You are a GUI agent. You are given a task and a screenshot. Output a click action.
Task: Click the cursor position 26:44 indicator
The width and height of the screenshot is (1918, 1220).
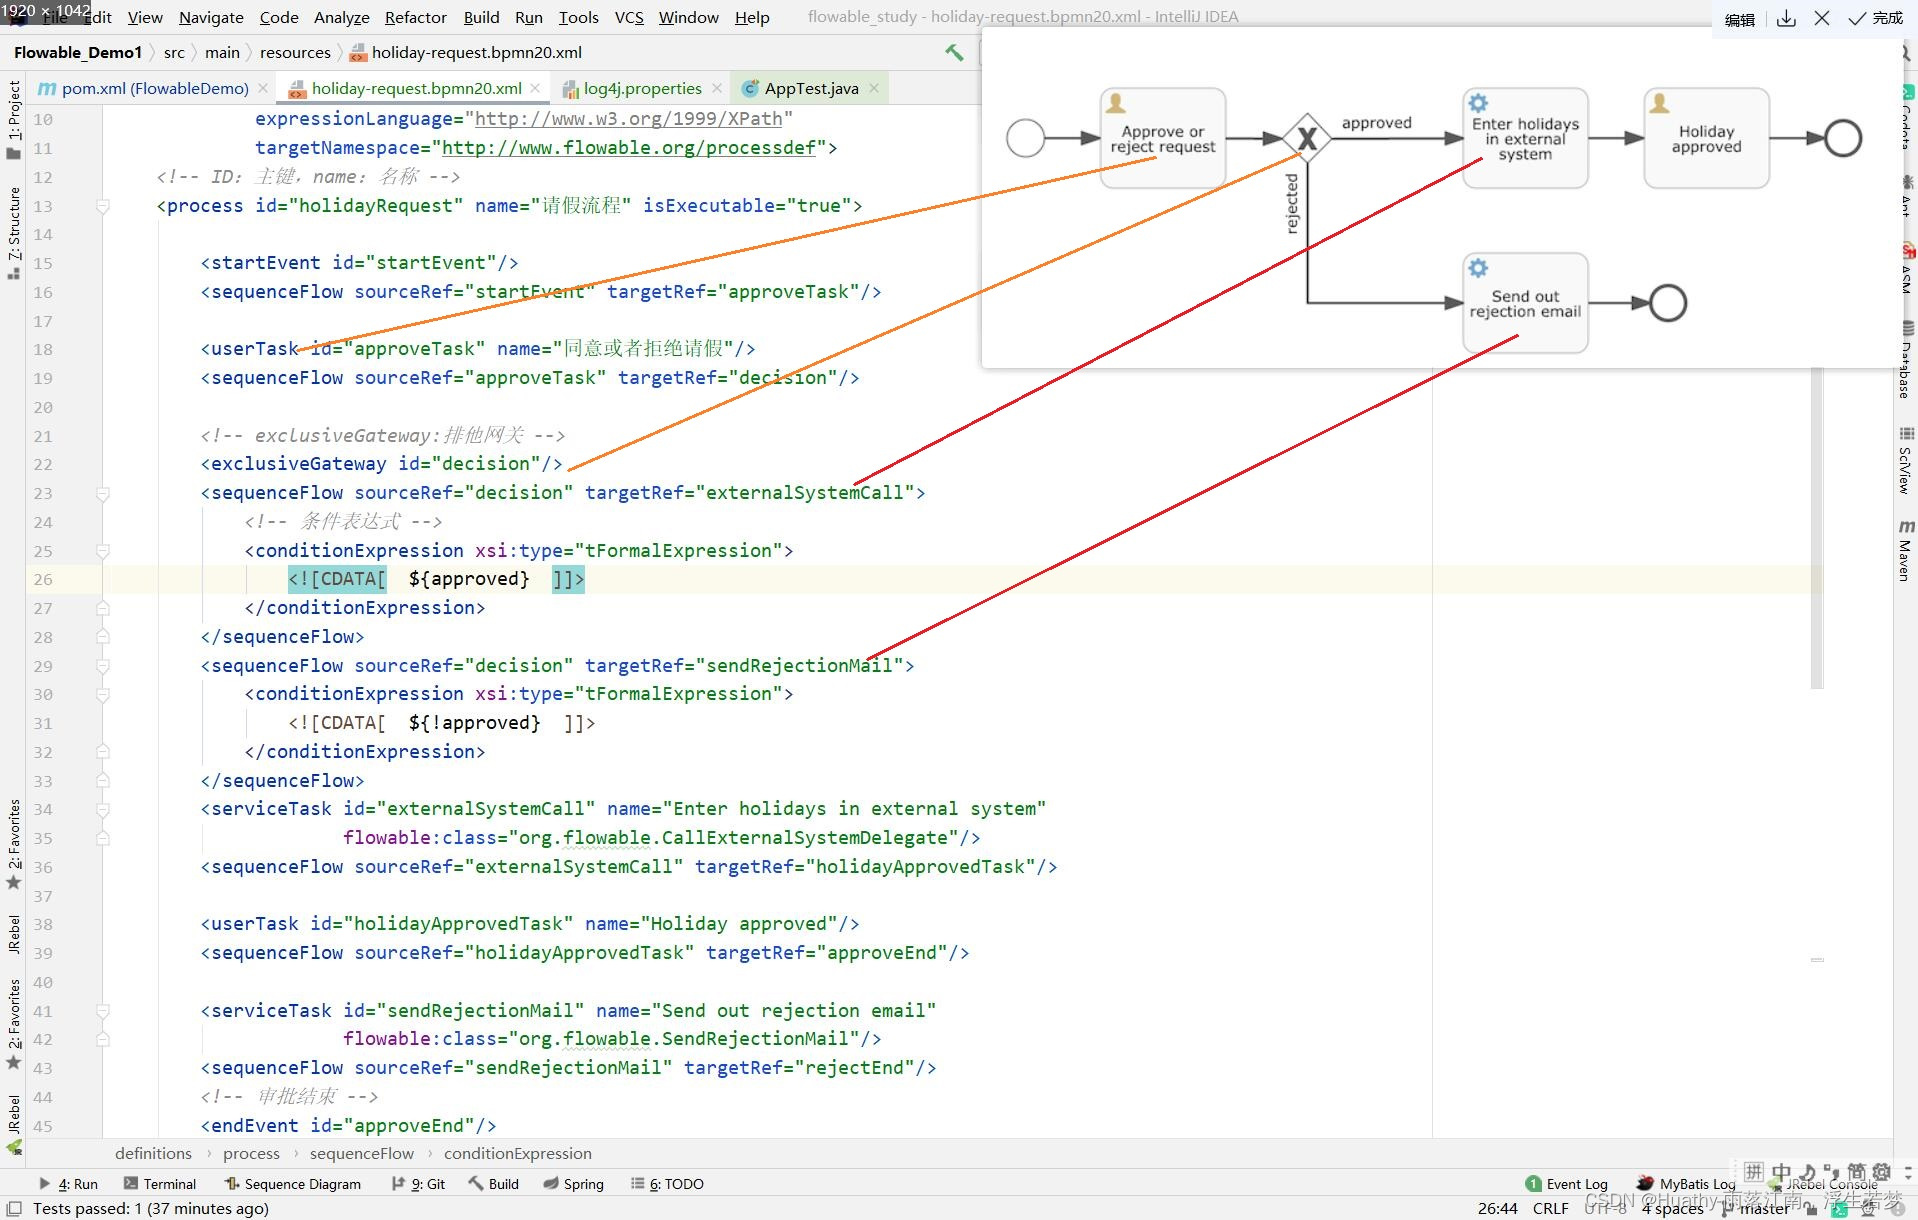click(1497, 1208)
